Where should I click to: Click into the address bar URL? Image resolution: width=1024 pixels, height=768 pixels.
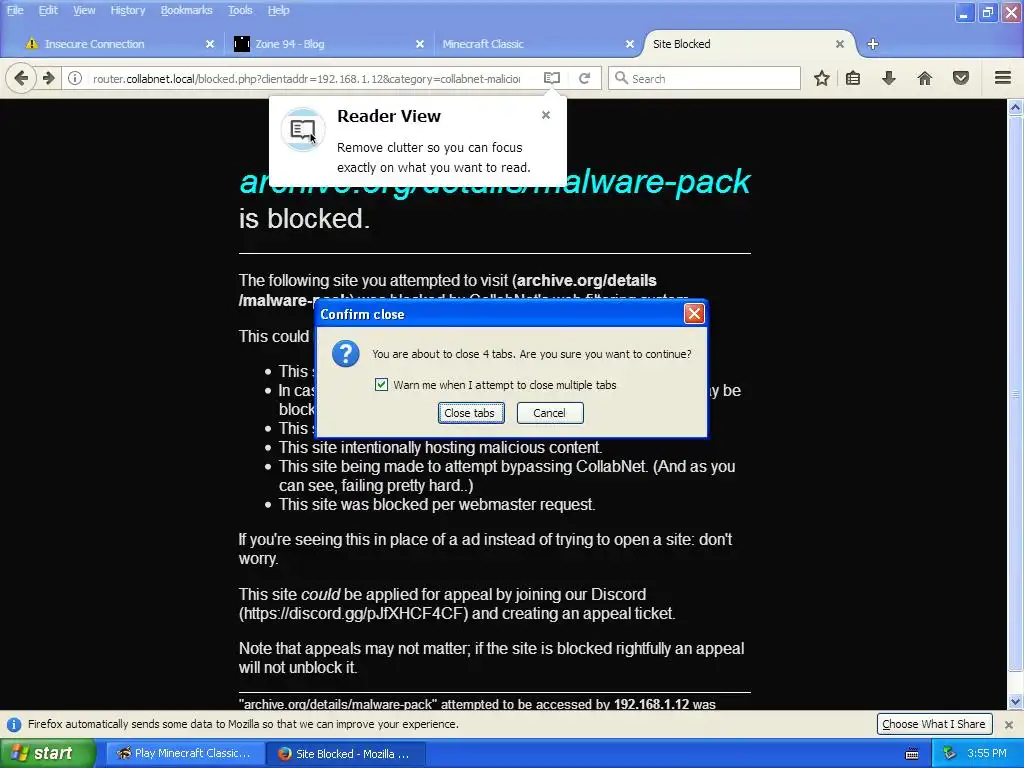click(306, 78)
